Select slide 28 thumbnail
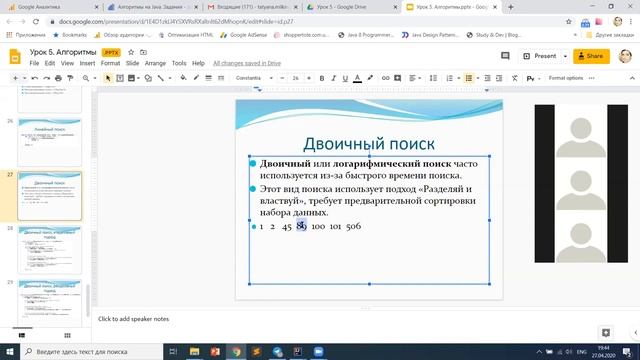Image resolution: width=640 pixels, height=360 pixels. (x=49, y=249)
